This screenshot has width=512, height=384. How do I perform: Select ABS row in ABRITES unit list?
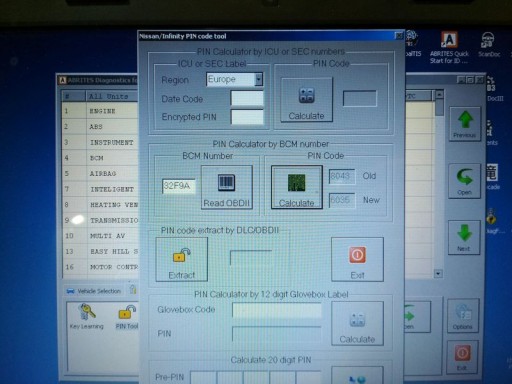coord(100,127)
